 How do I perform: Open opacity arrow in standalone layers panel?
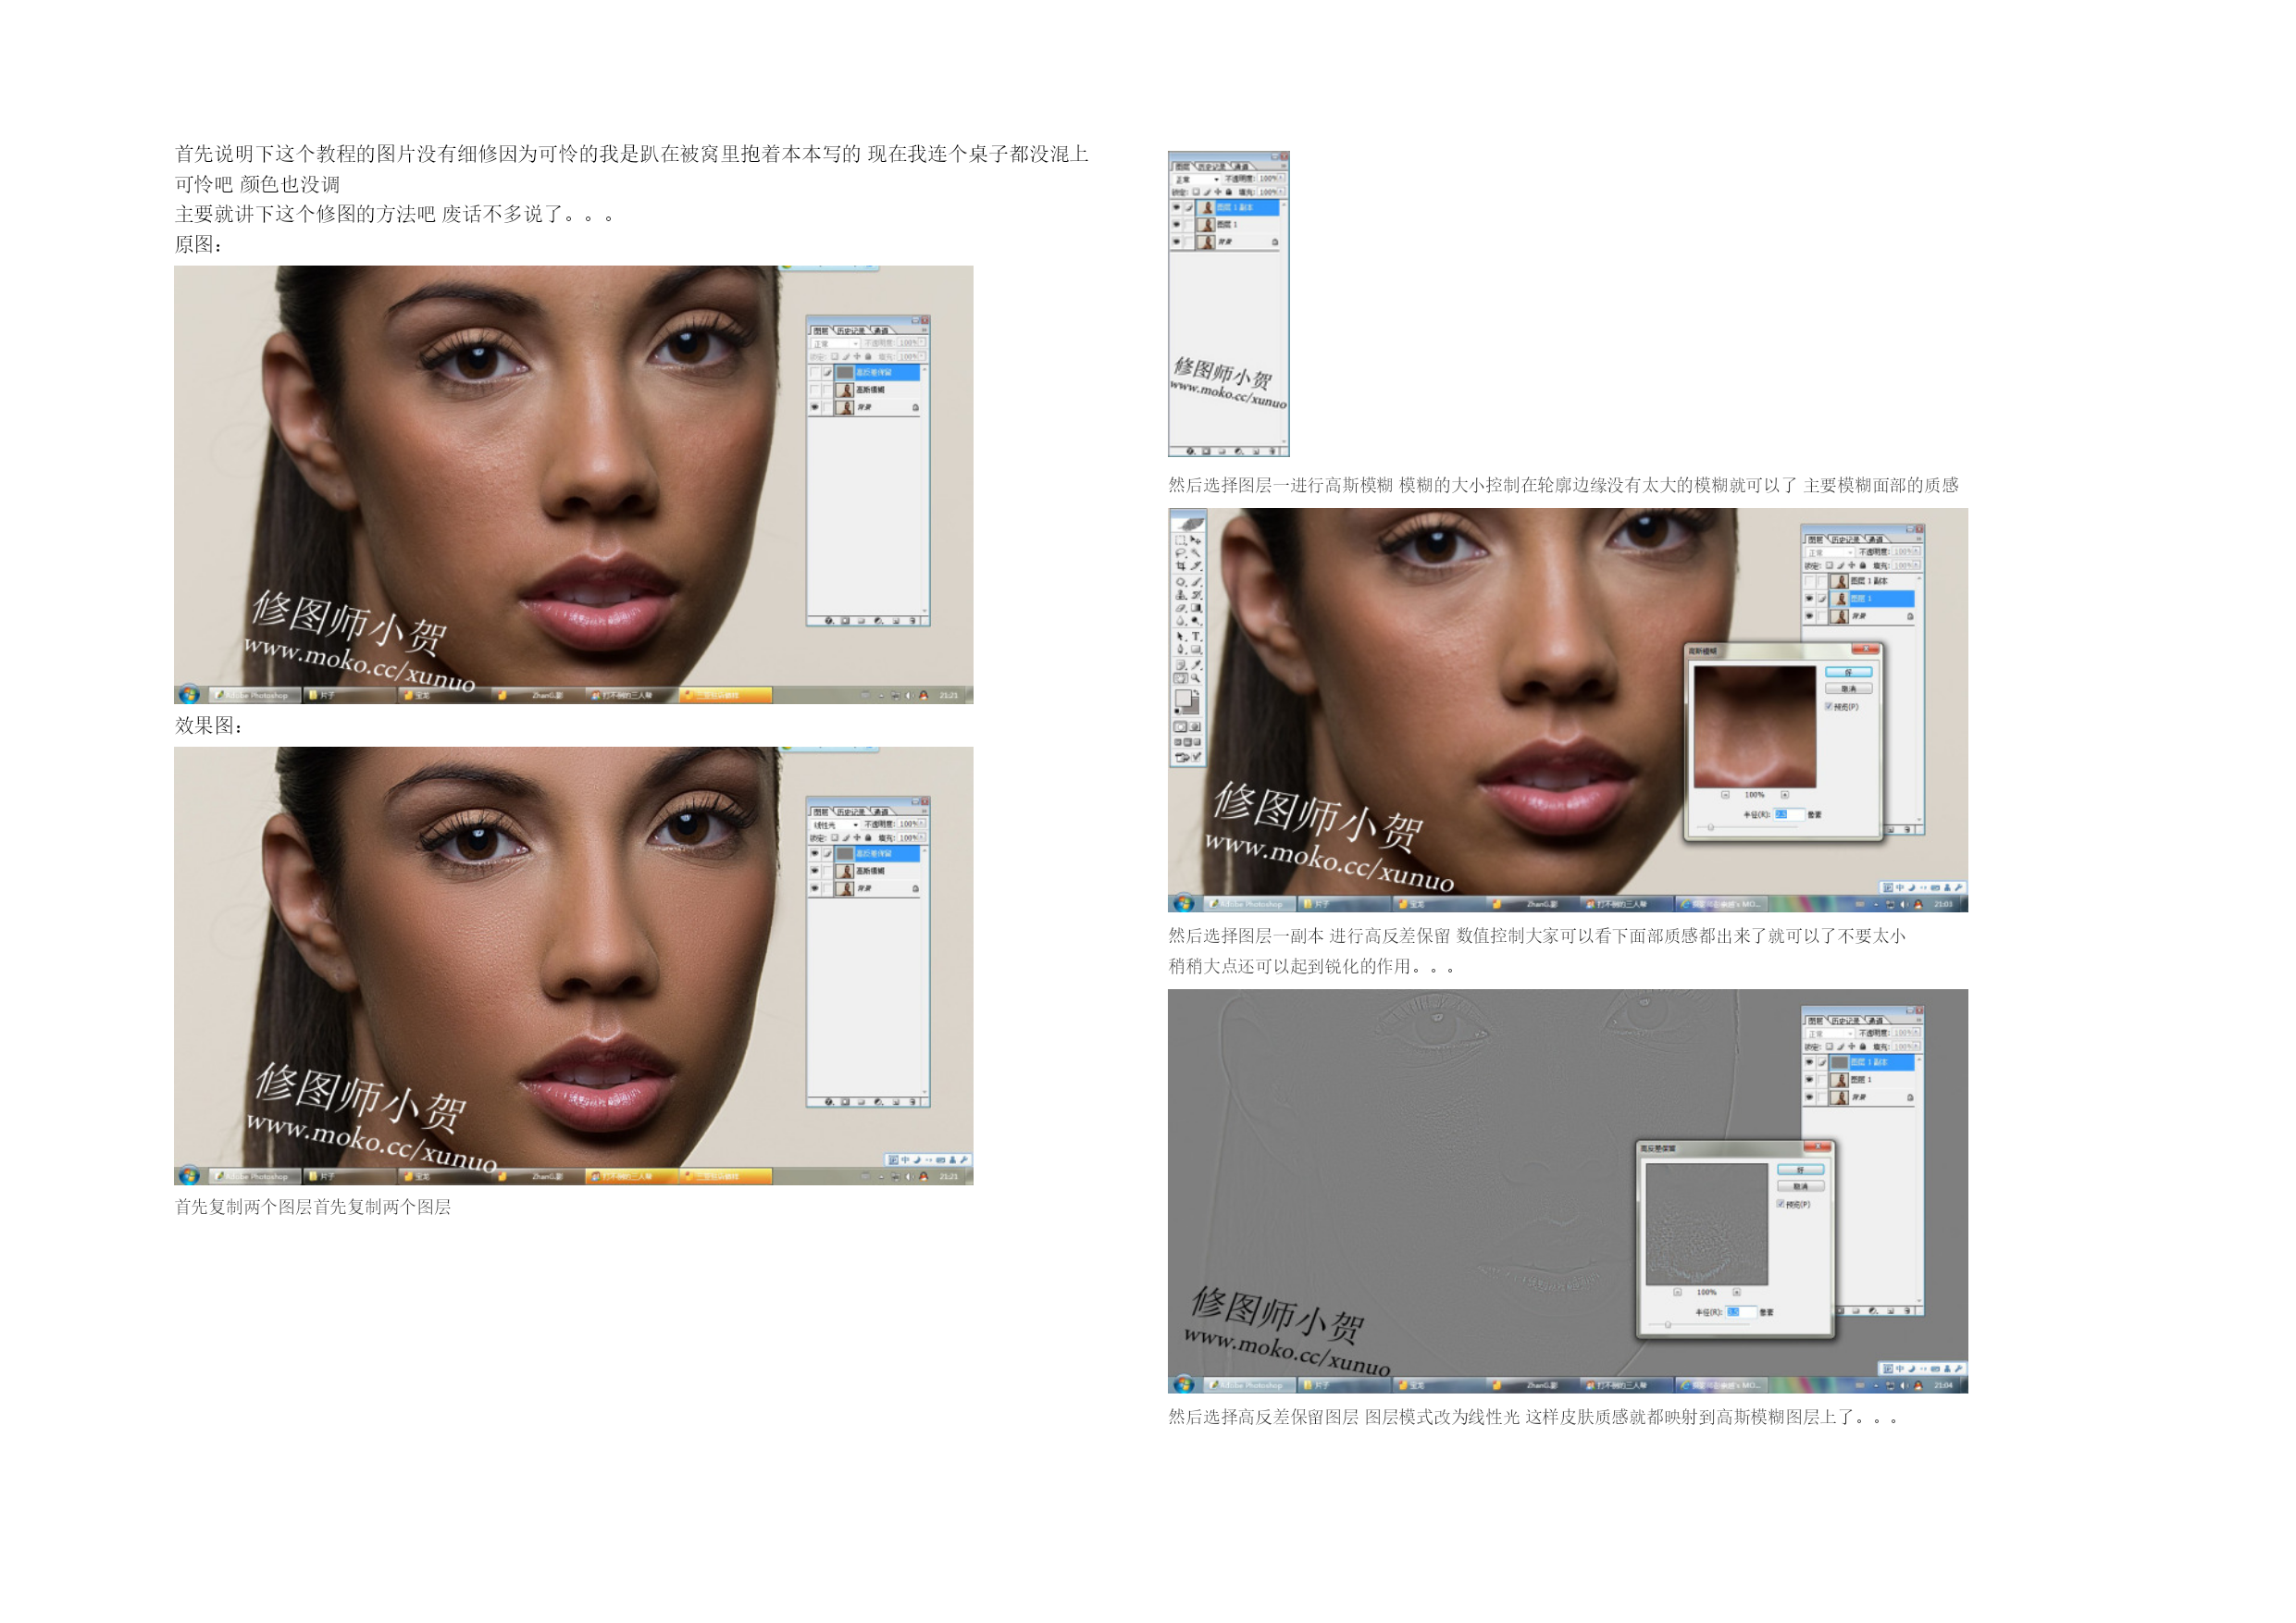(x=1281, y=178)
